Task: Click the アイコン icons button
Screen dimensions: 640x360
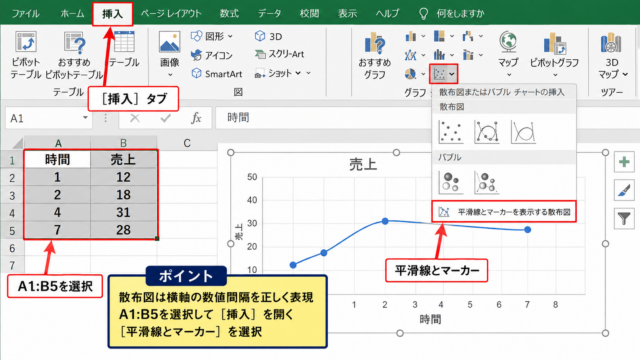Action: click(212, 55)
